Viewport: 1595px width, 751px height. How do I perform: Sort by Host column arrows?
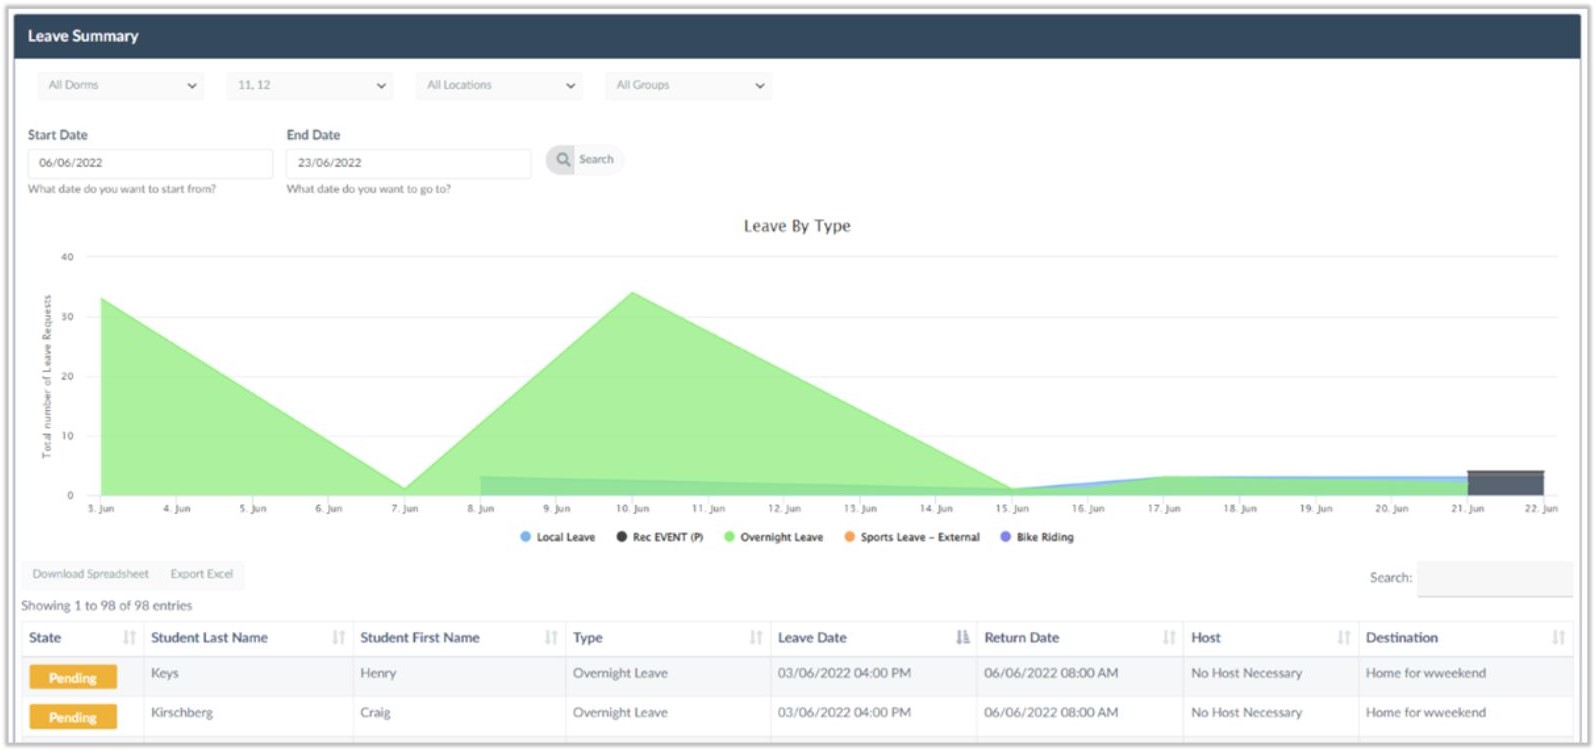(1344, 638)
